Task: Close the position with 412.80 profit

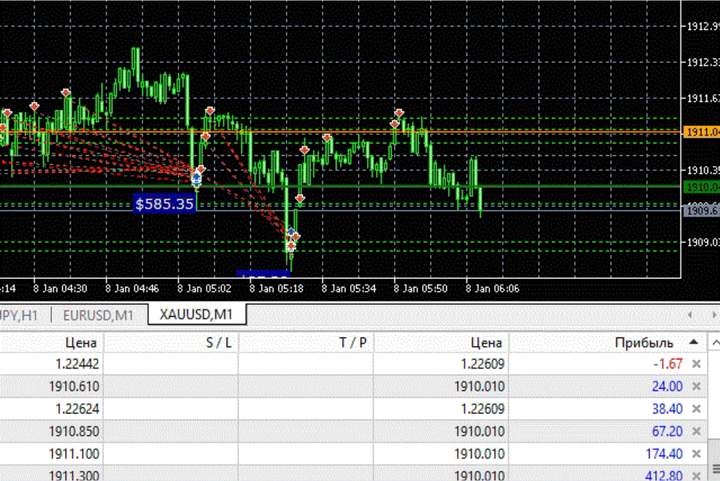Action: tap(696, 475)
